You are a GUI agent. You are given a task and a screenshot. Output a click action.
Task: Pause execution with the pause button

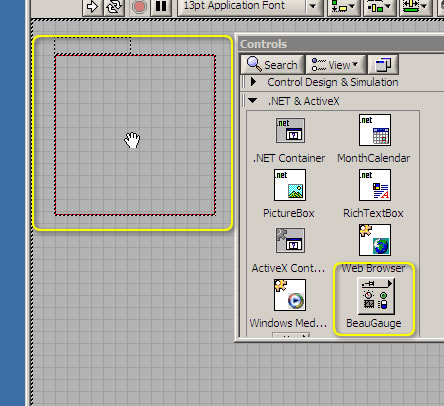tap(161, 7)
